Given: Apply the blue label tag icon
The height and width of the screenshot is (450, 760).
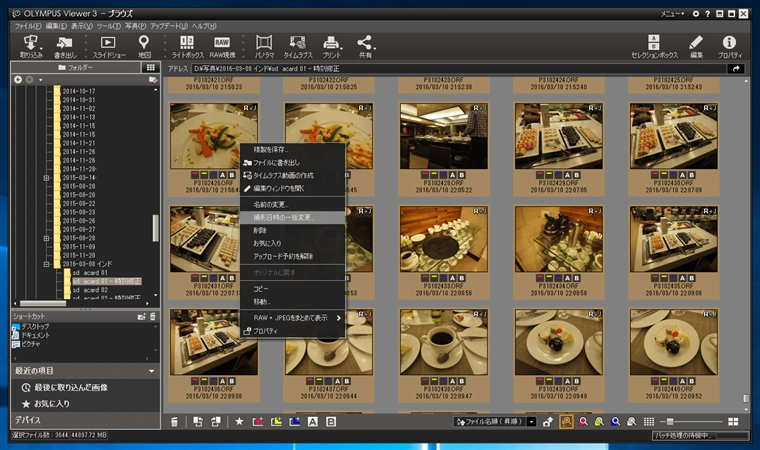Looking at the screenshot, I should pyautogui.click(x=295, y=422).
